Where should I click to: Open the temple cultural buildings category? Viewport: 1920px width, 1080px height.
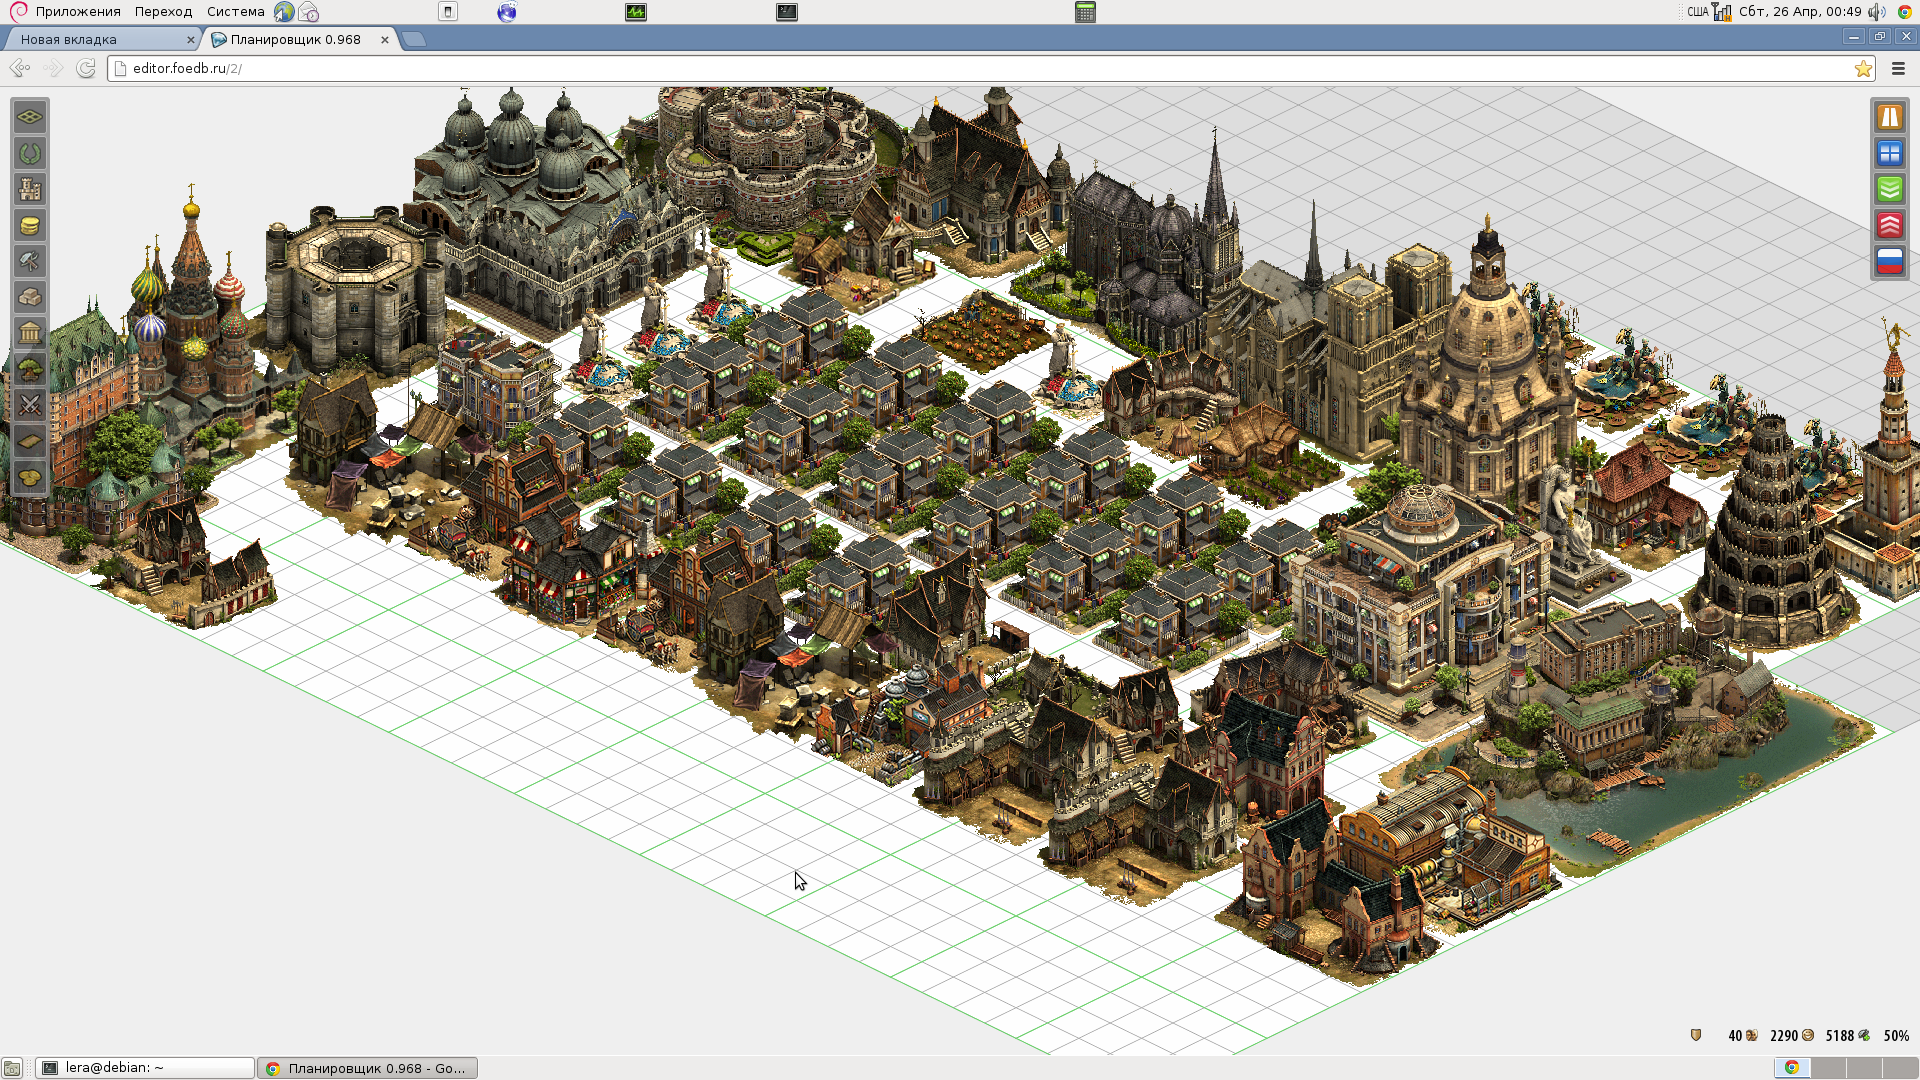[30, 333]
